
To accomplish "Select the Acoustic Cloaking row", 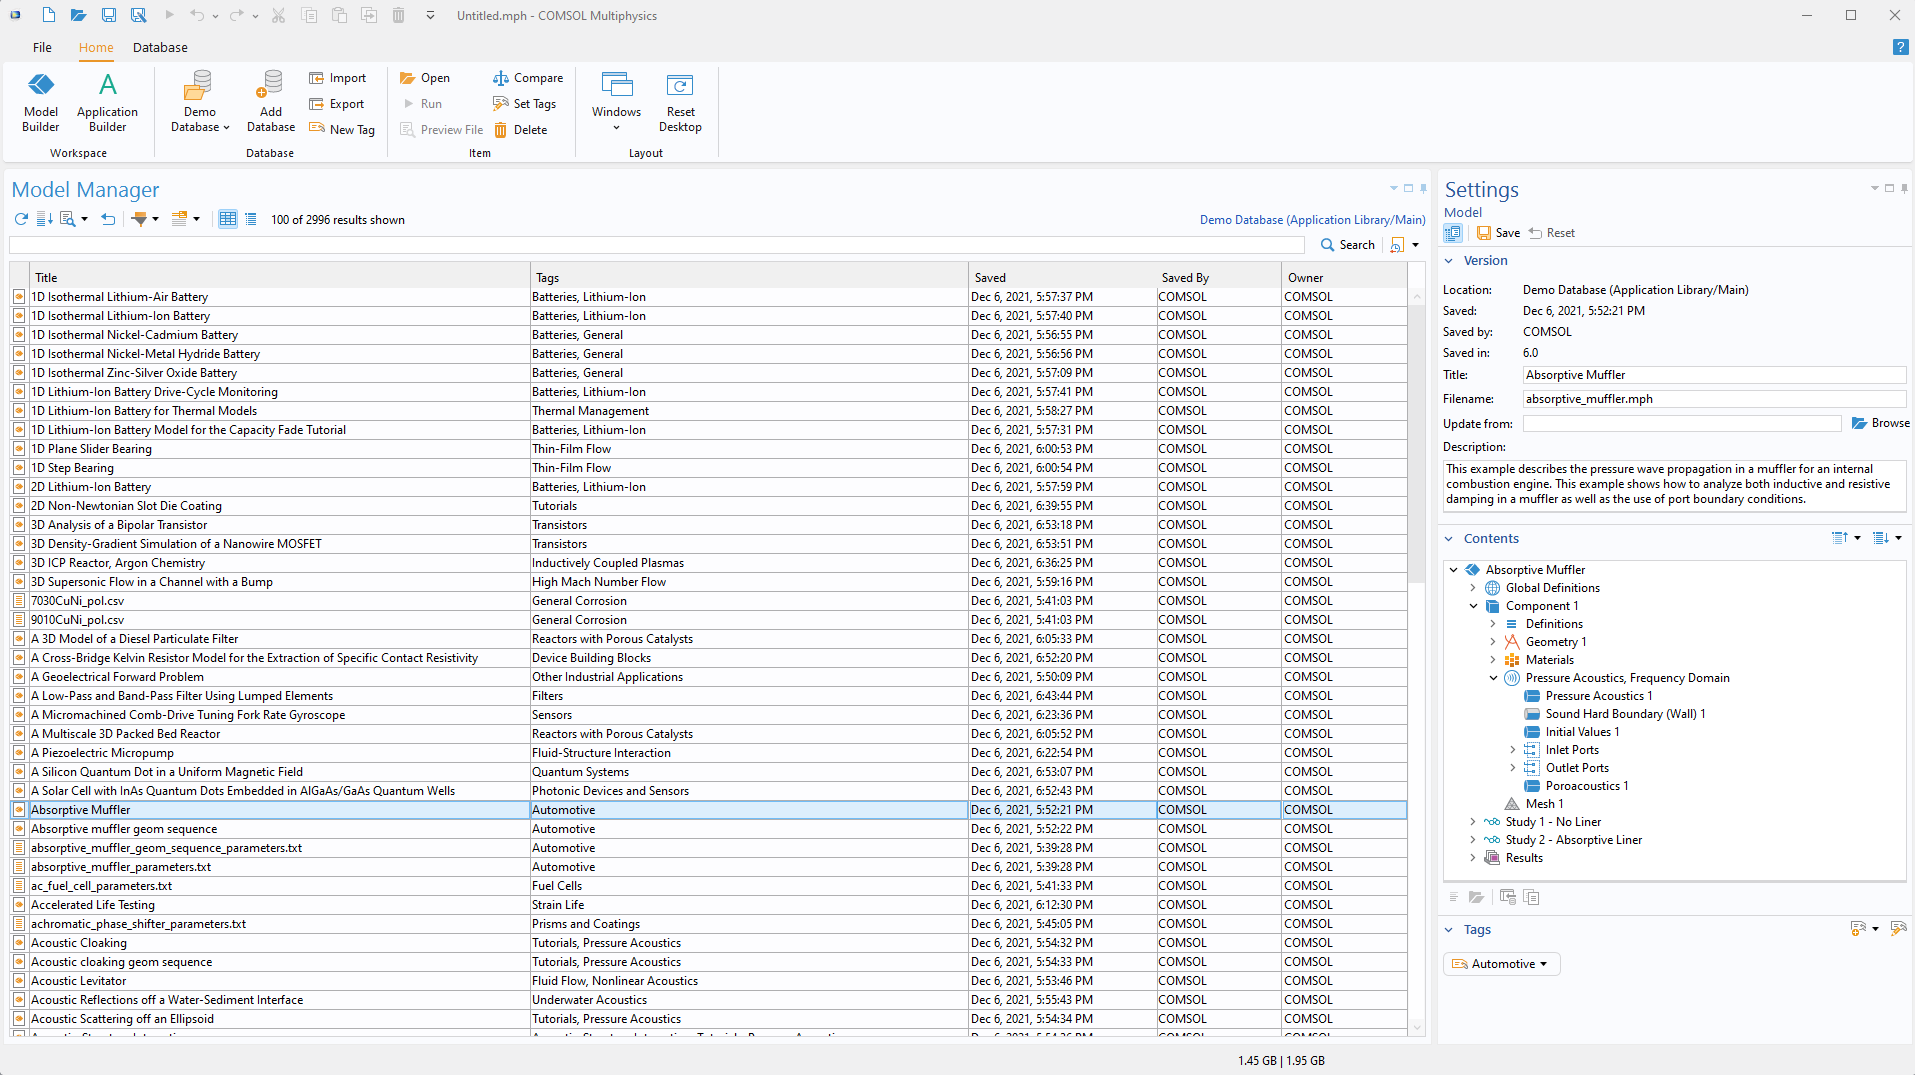I will [708, 943].
